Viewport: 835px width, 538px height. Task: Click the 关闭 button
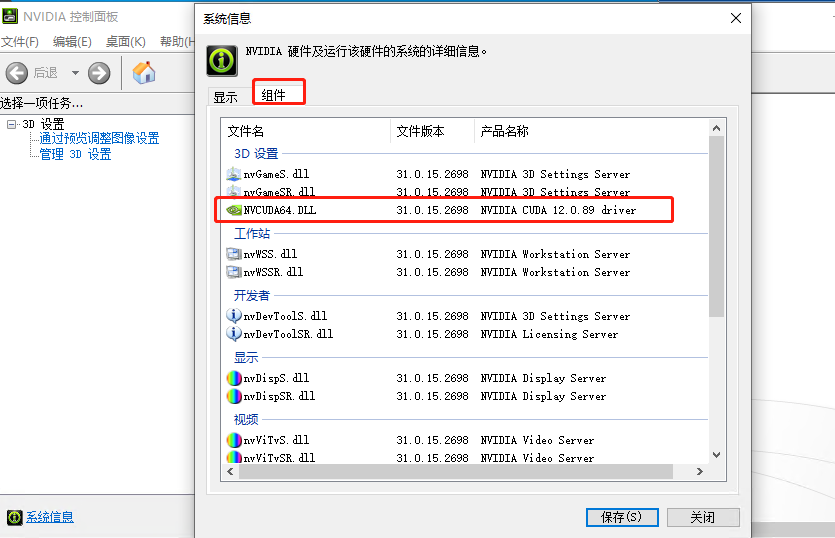click(x=703, y=517)
